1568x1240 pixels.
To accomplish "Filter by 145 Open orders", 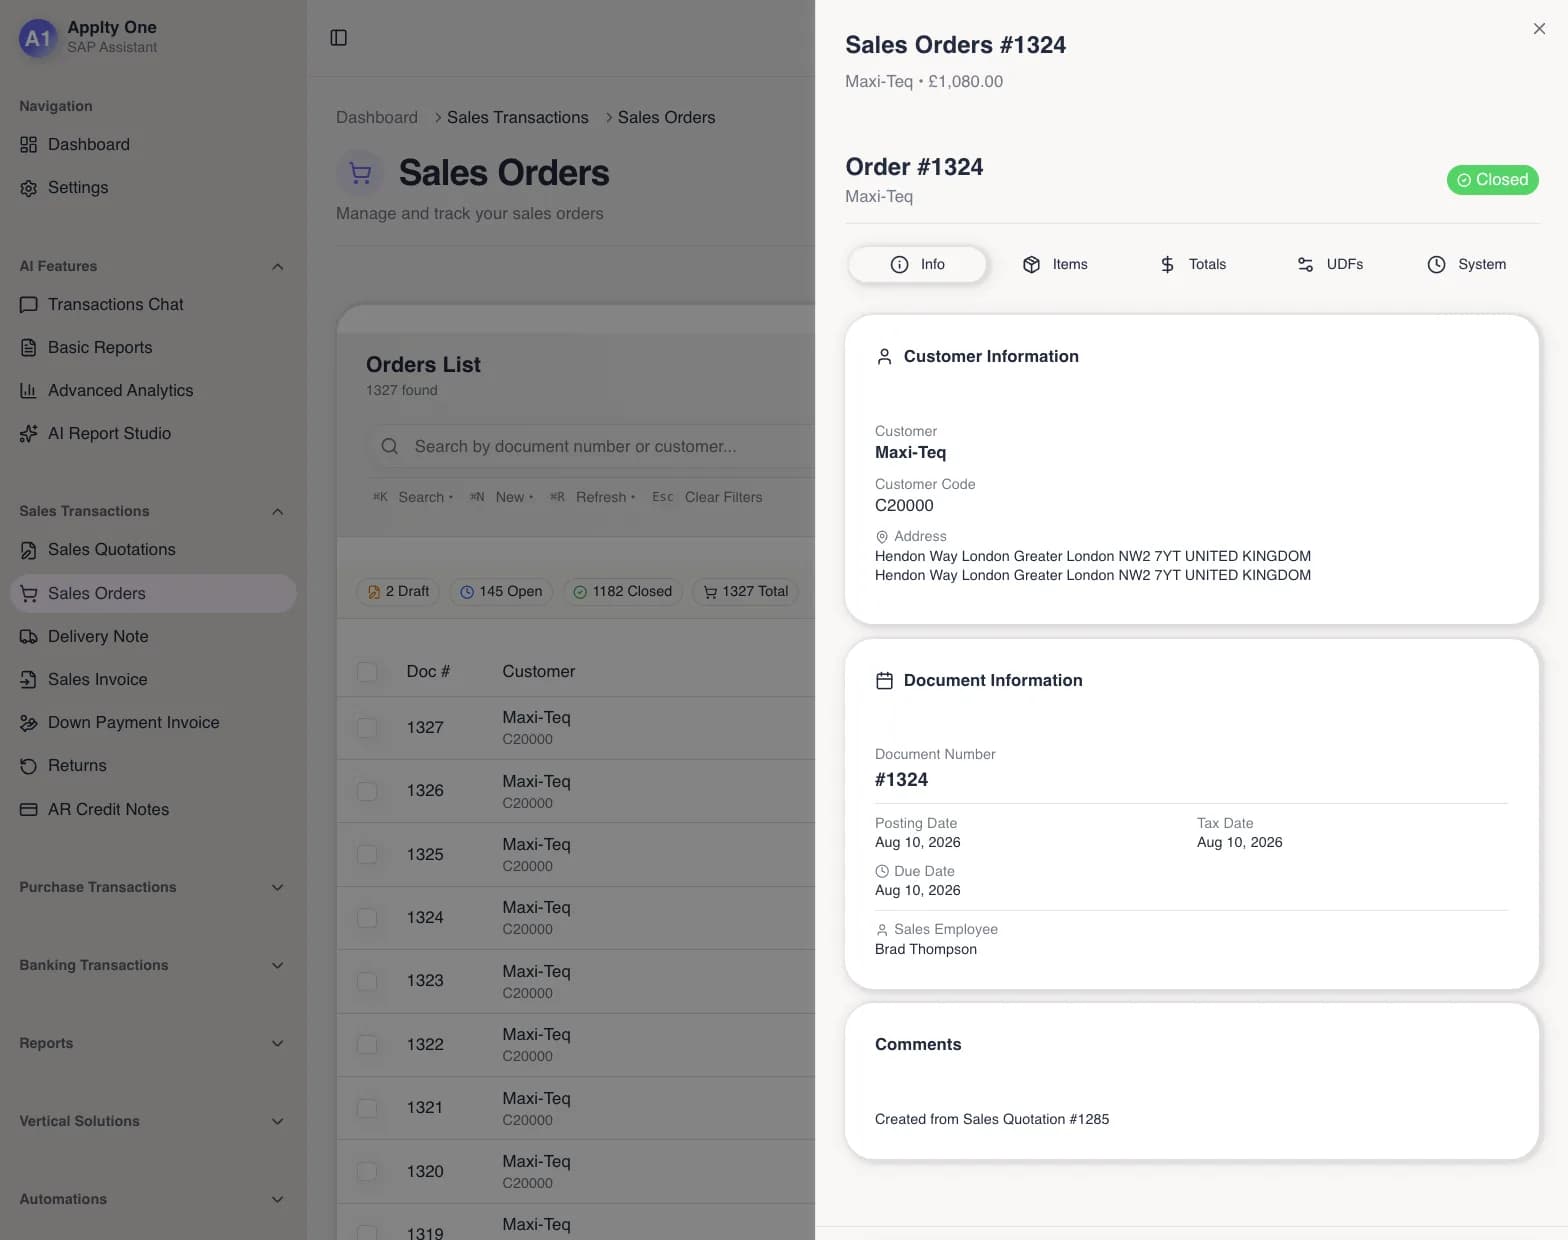I will (x=501, y=592).
